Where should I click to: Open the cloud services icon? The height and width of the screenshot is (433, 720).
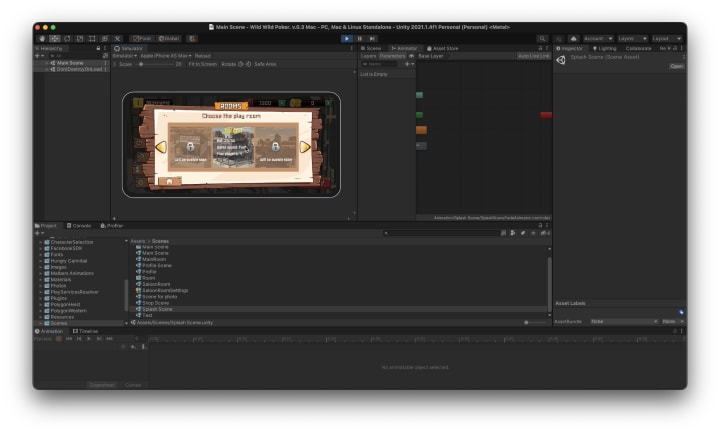coord(574,39)
